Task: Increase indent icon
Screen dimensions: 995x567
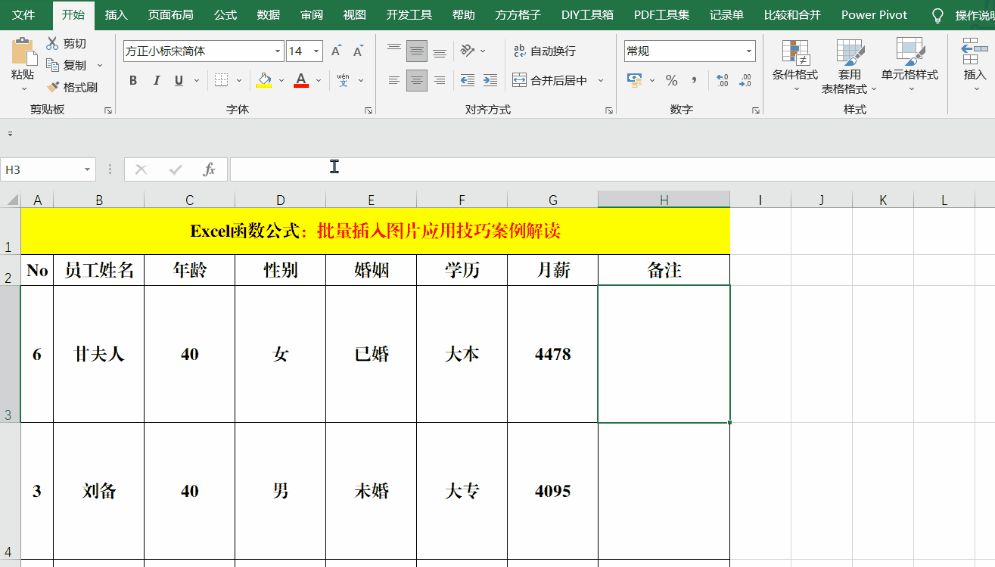Action: (490, 80)
